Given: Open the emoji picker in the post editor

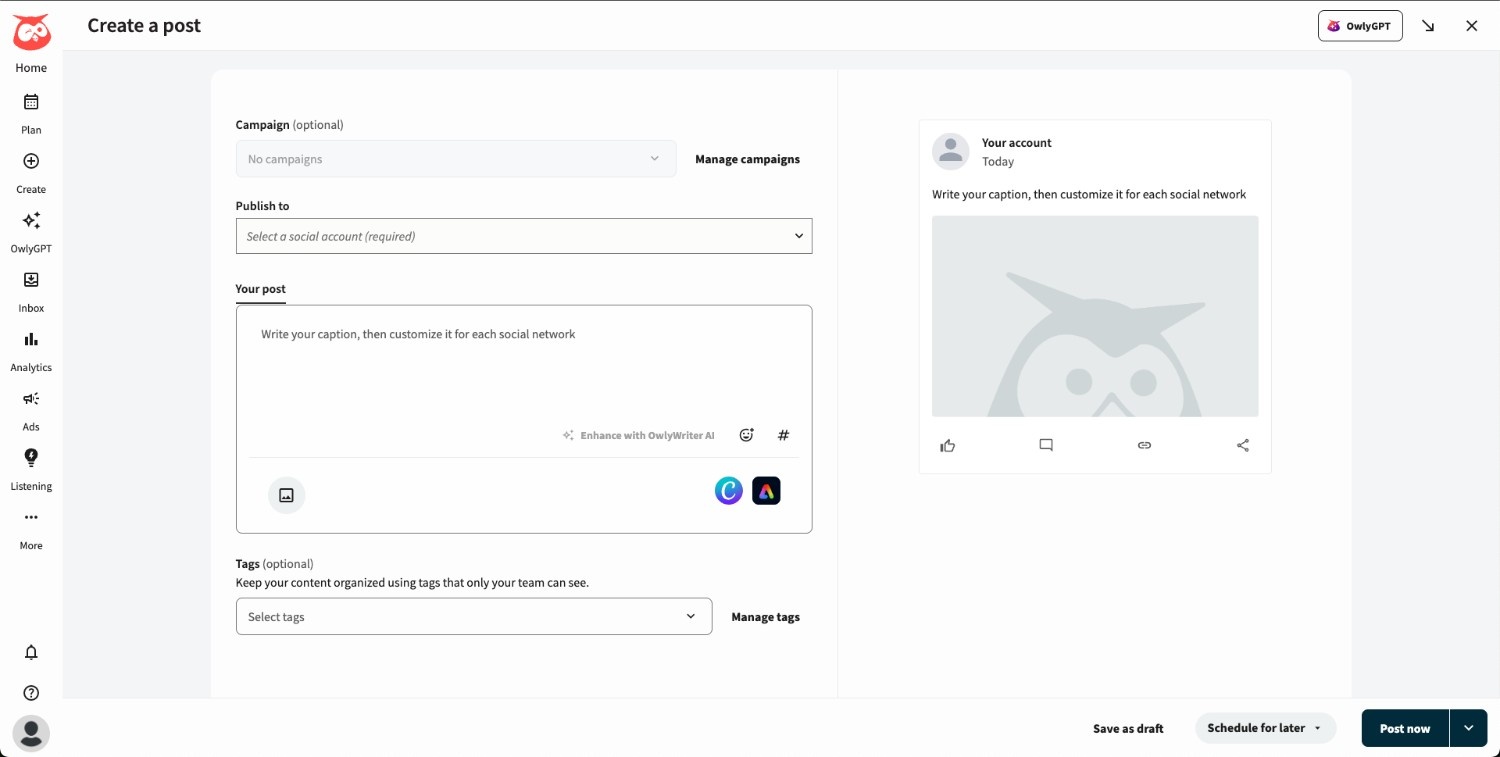Looking at the screenshot, I should pyautogui.click(x=746, y=435).
